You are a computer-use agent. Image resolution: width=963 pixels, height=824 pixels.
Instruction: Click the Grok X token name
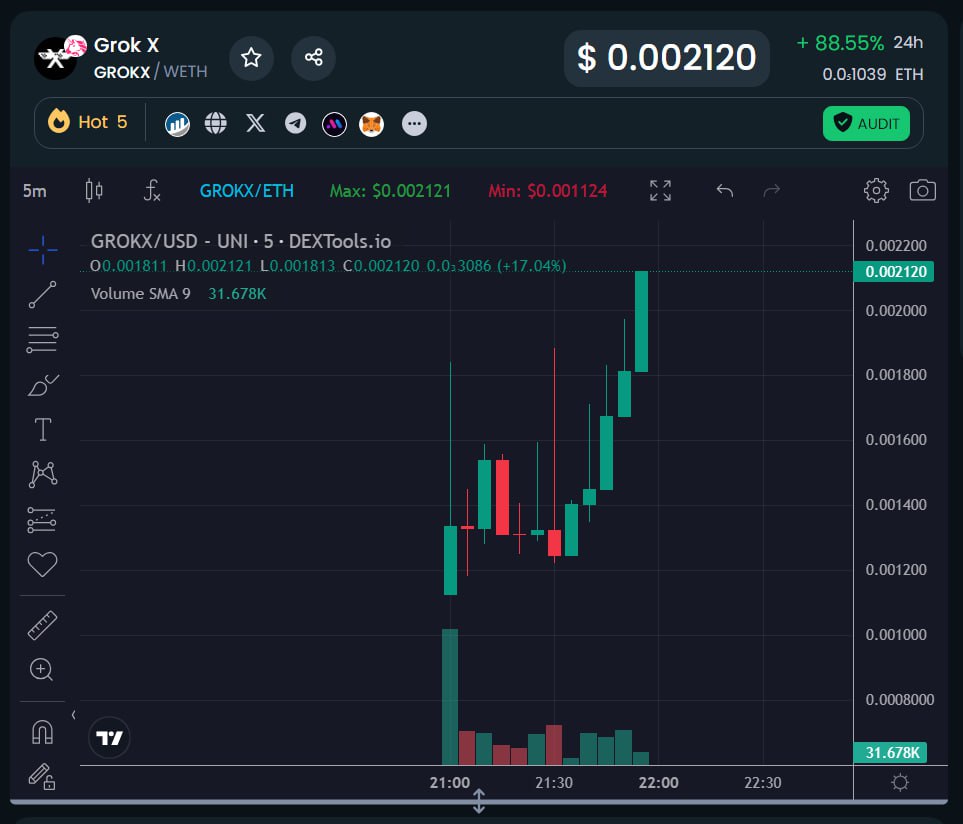[127, 45]
